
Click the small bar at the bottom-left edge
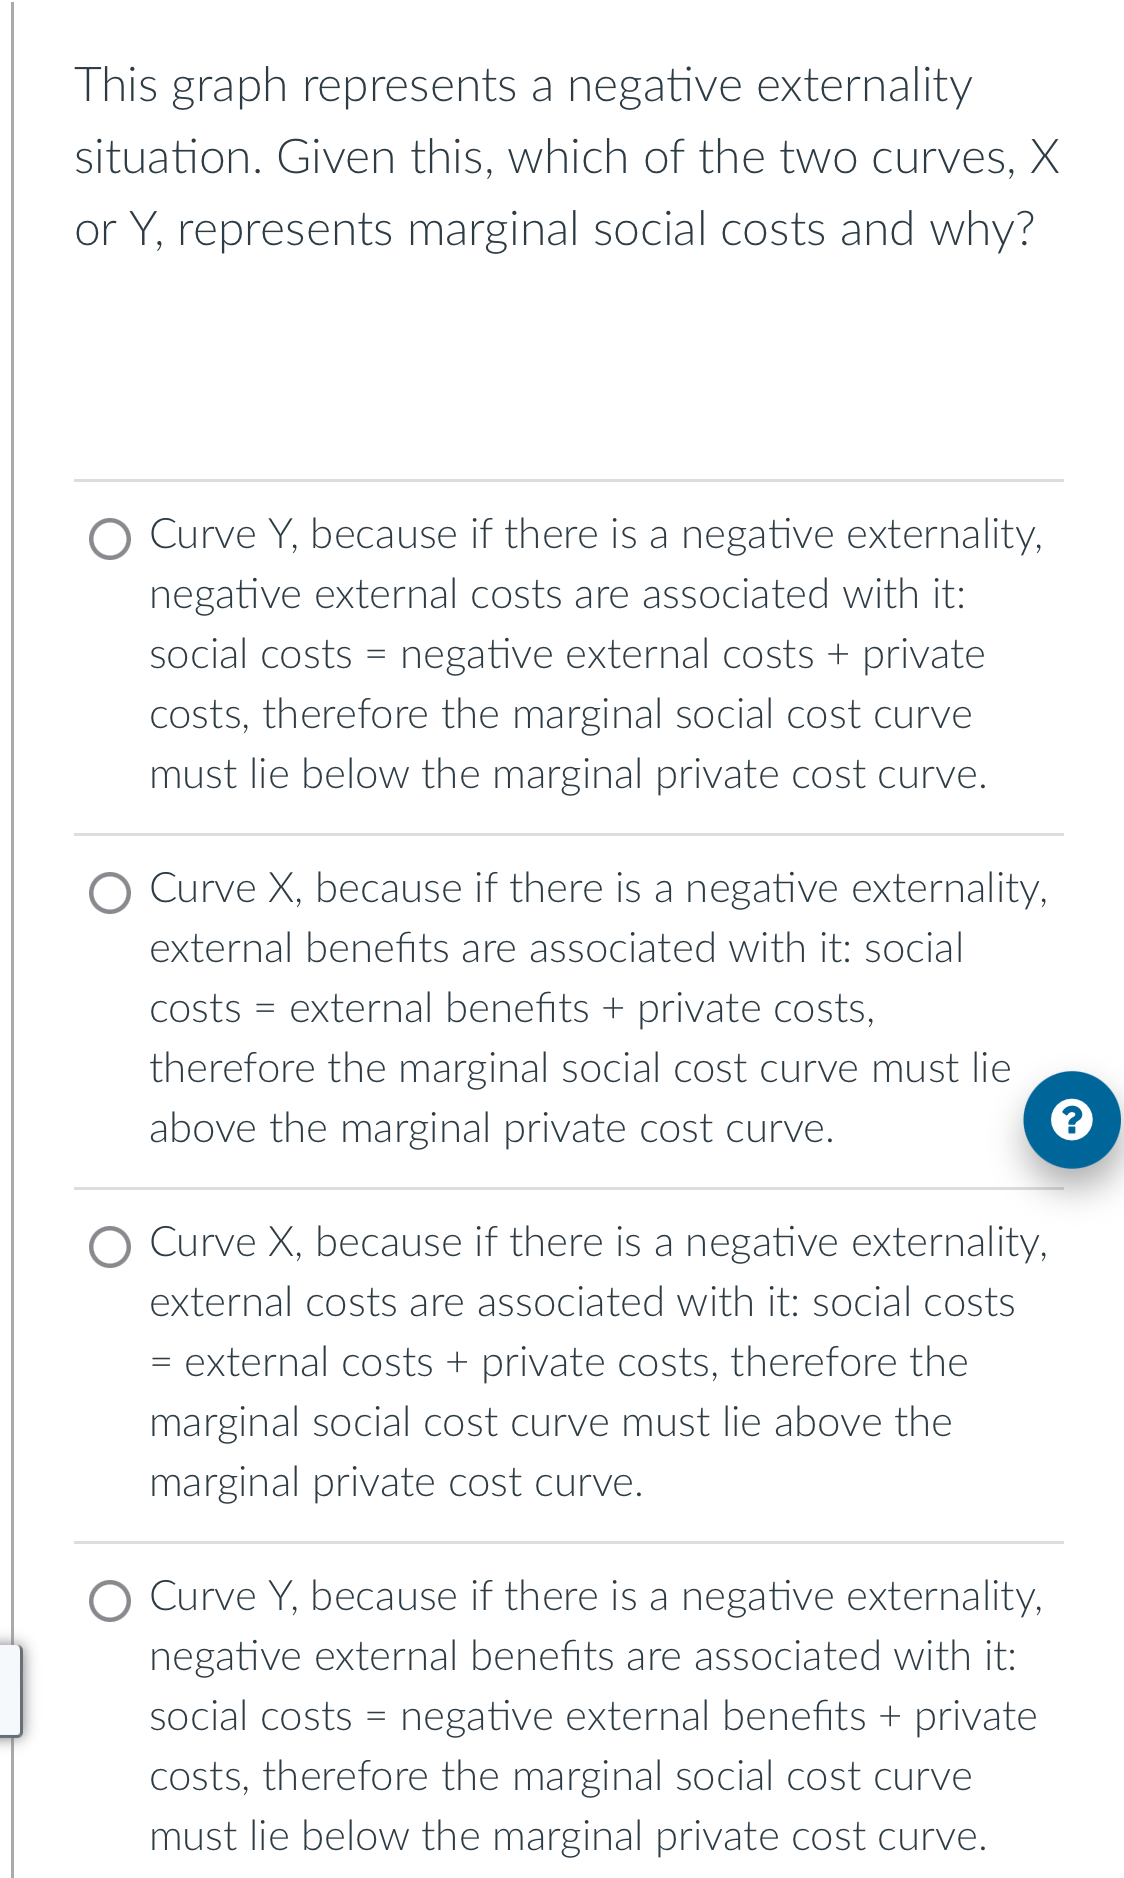pyautogui.click(x=8, y=1690)
